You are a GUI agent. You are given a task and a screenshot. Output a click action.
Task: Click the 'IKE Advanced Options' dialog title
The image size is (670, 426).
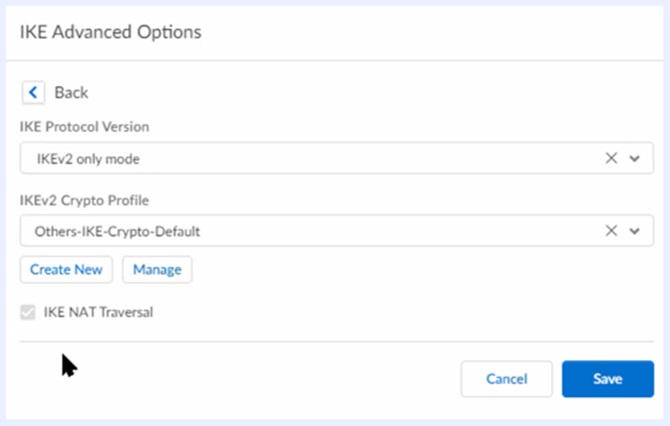(110, 32)
